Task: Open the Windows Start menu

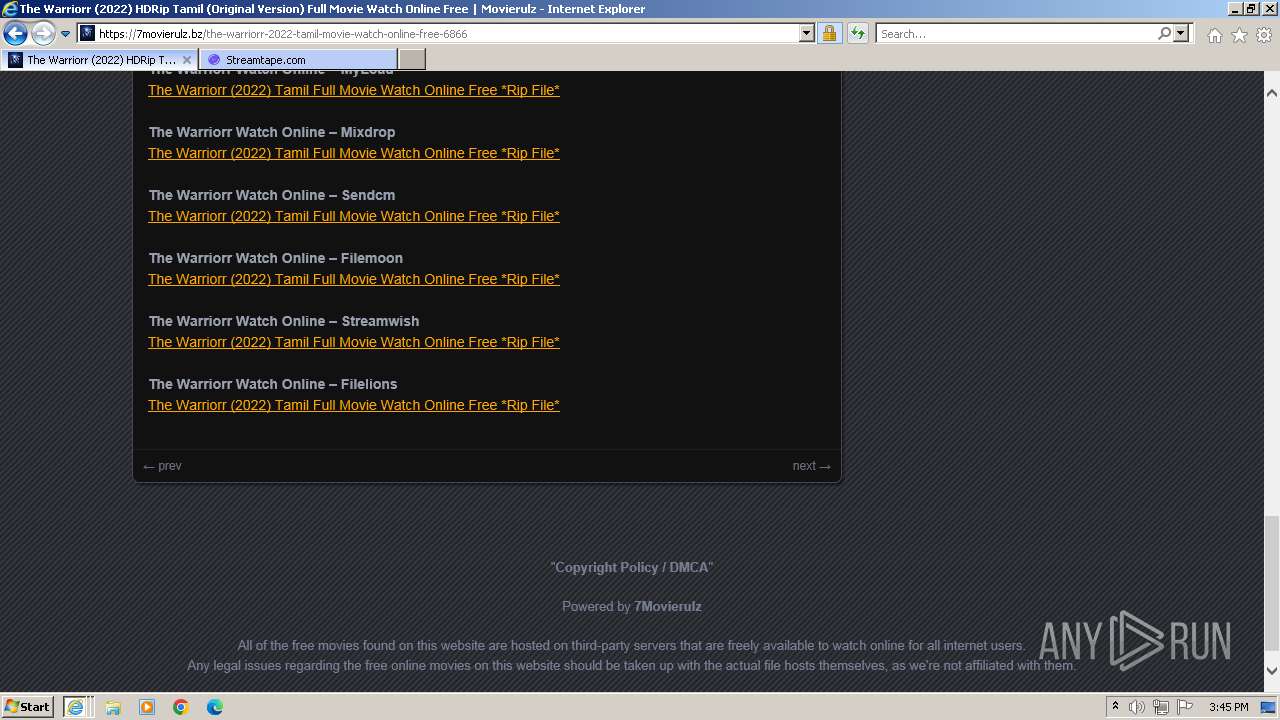Action: [x=28, y=707]
